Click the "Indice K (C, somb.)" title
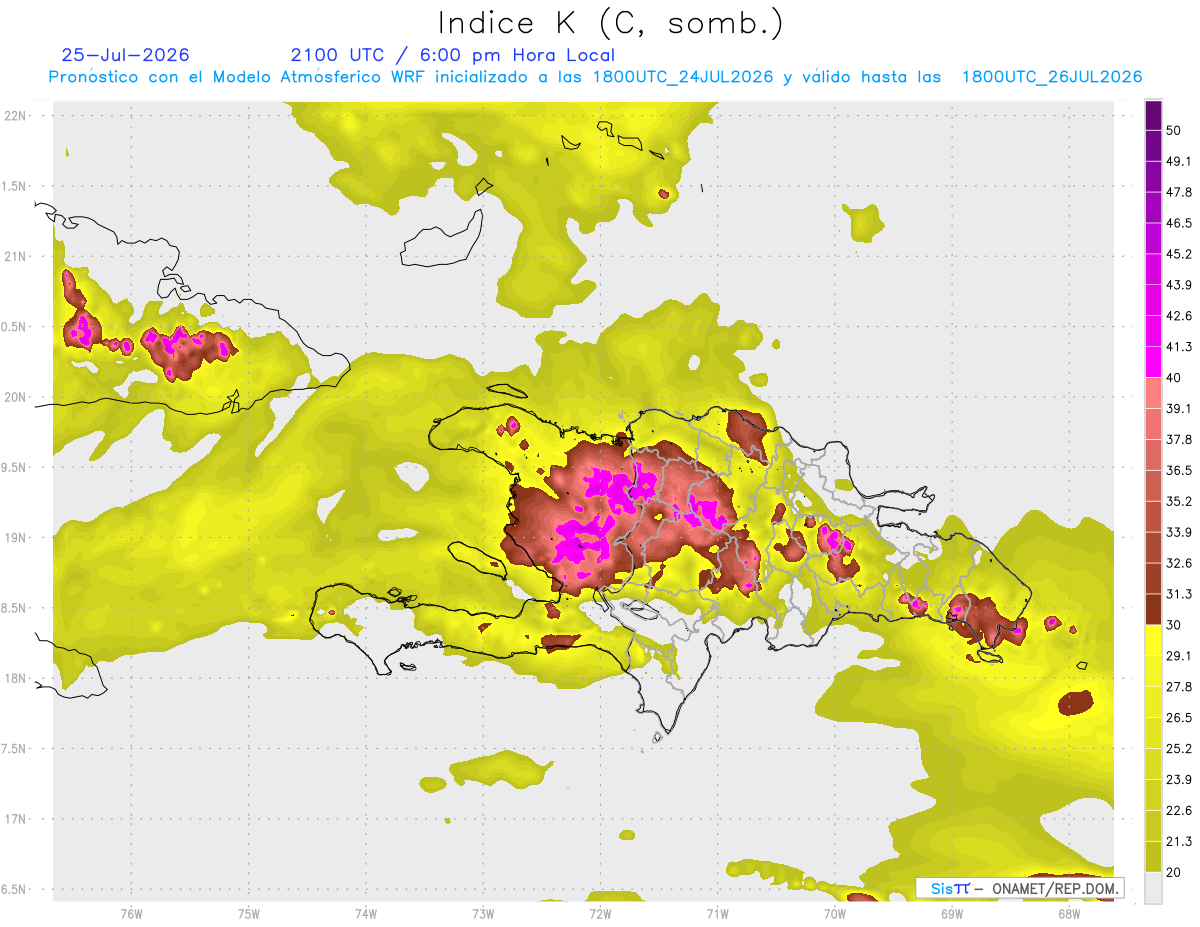 coord(611,23)
